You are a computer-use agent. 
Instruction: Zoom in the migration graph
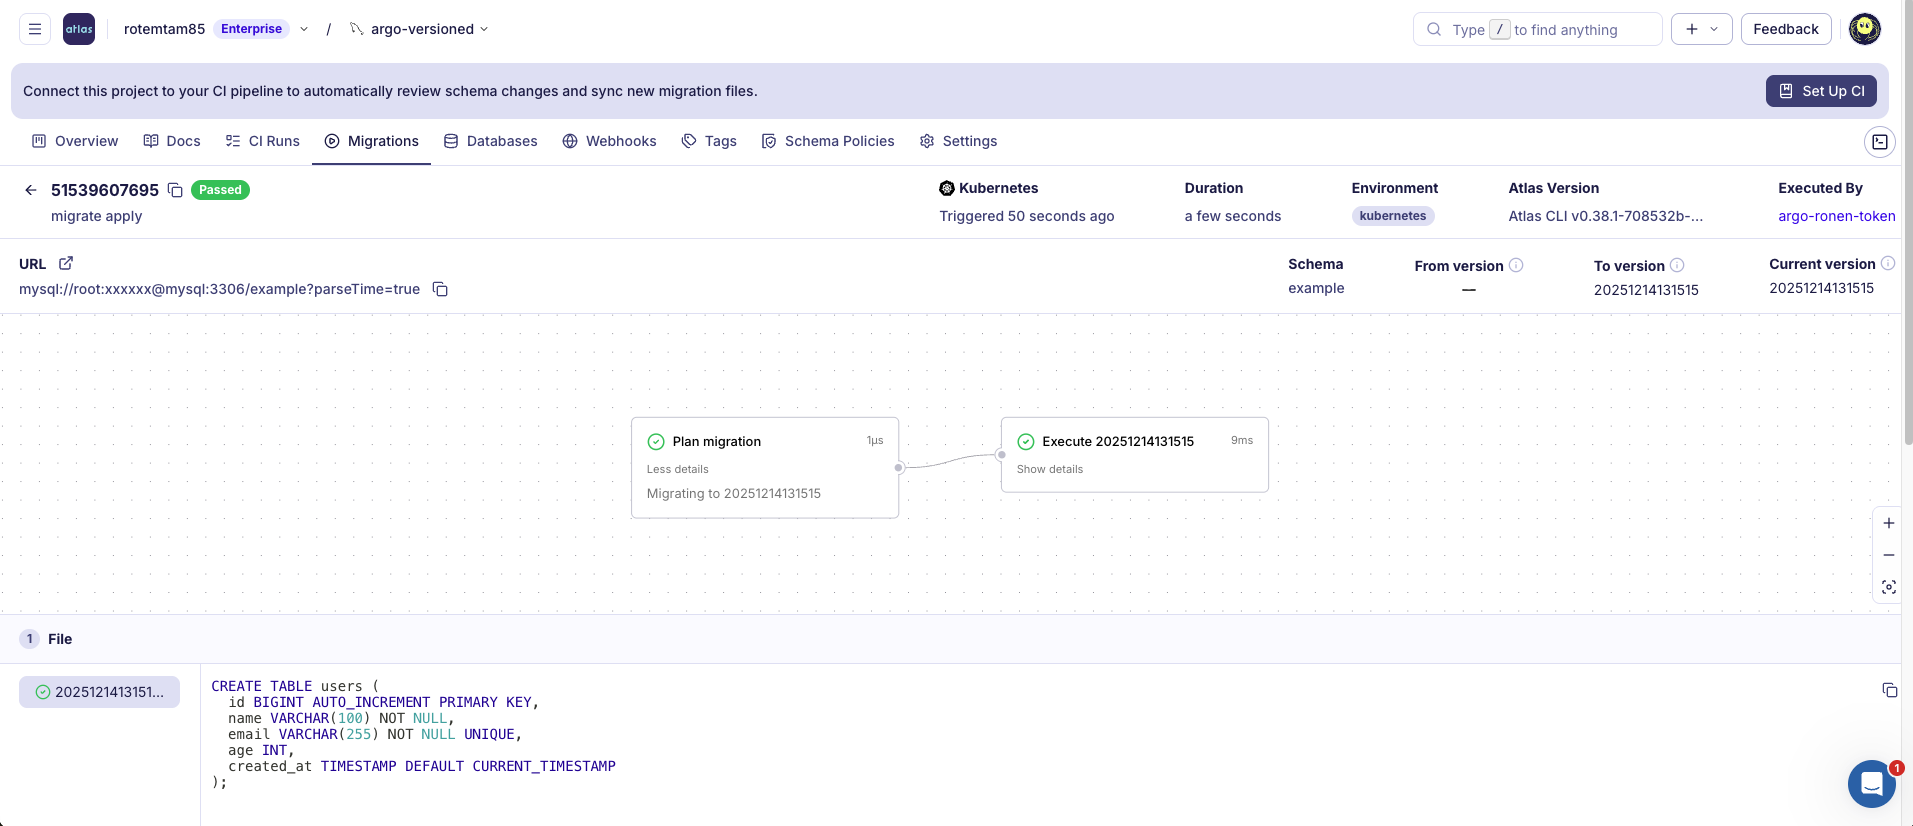pyautogui.click(x=1888, y=523)
